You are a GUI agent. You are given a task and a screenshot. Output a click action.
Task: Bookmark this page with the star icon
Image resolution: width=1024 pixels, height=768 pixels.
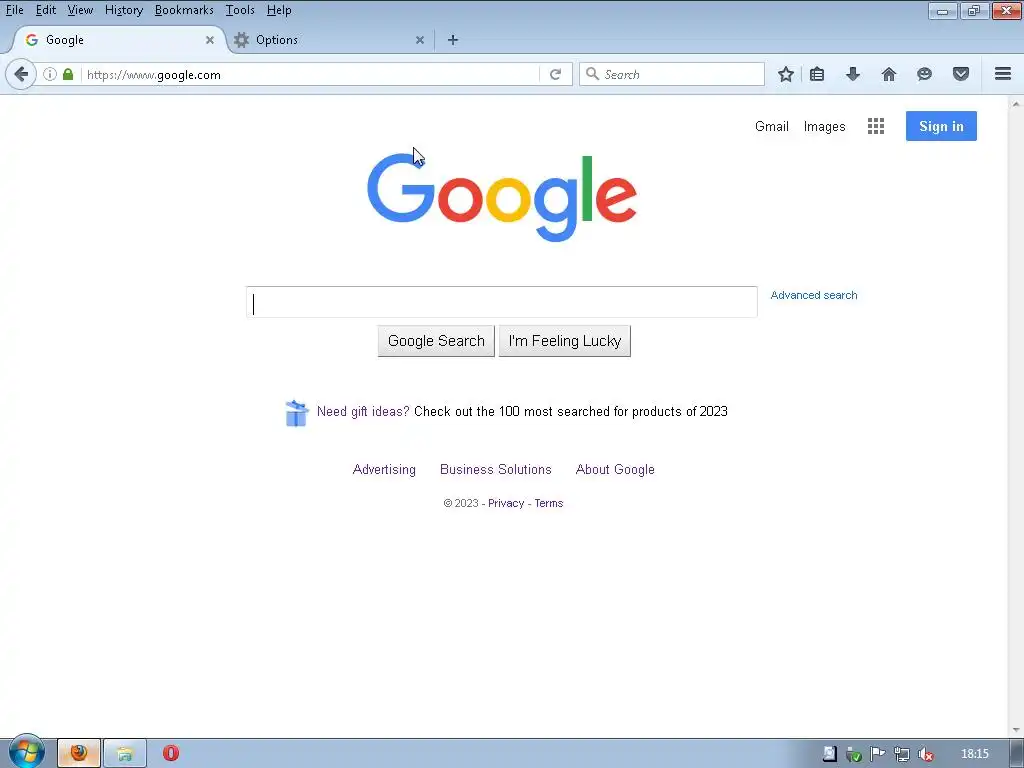[x=786, y=74]
